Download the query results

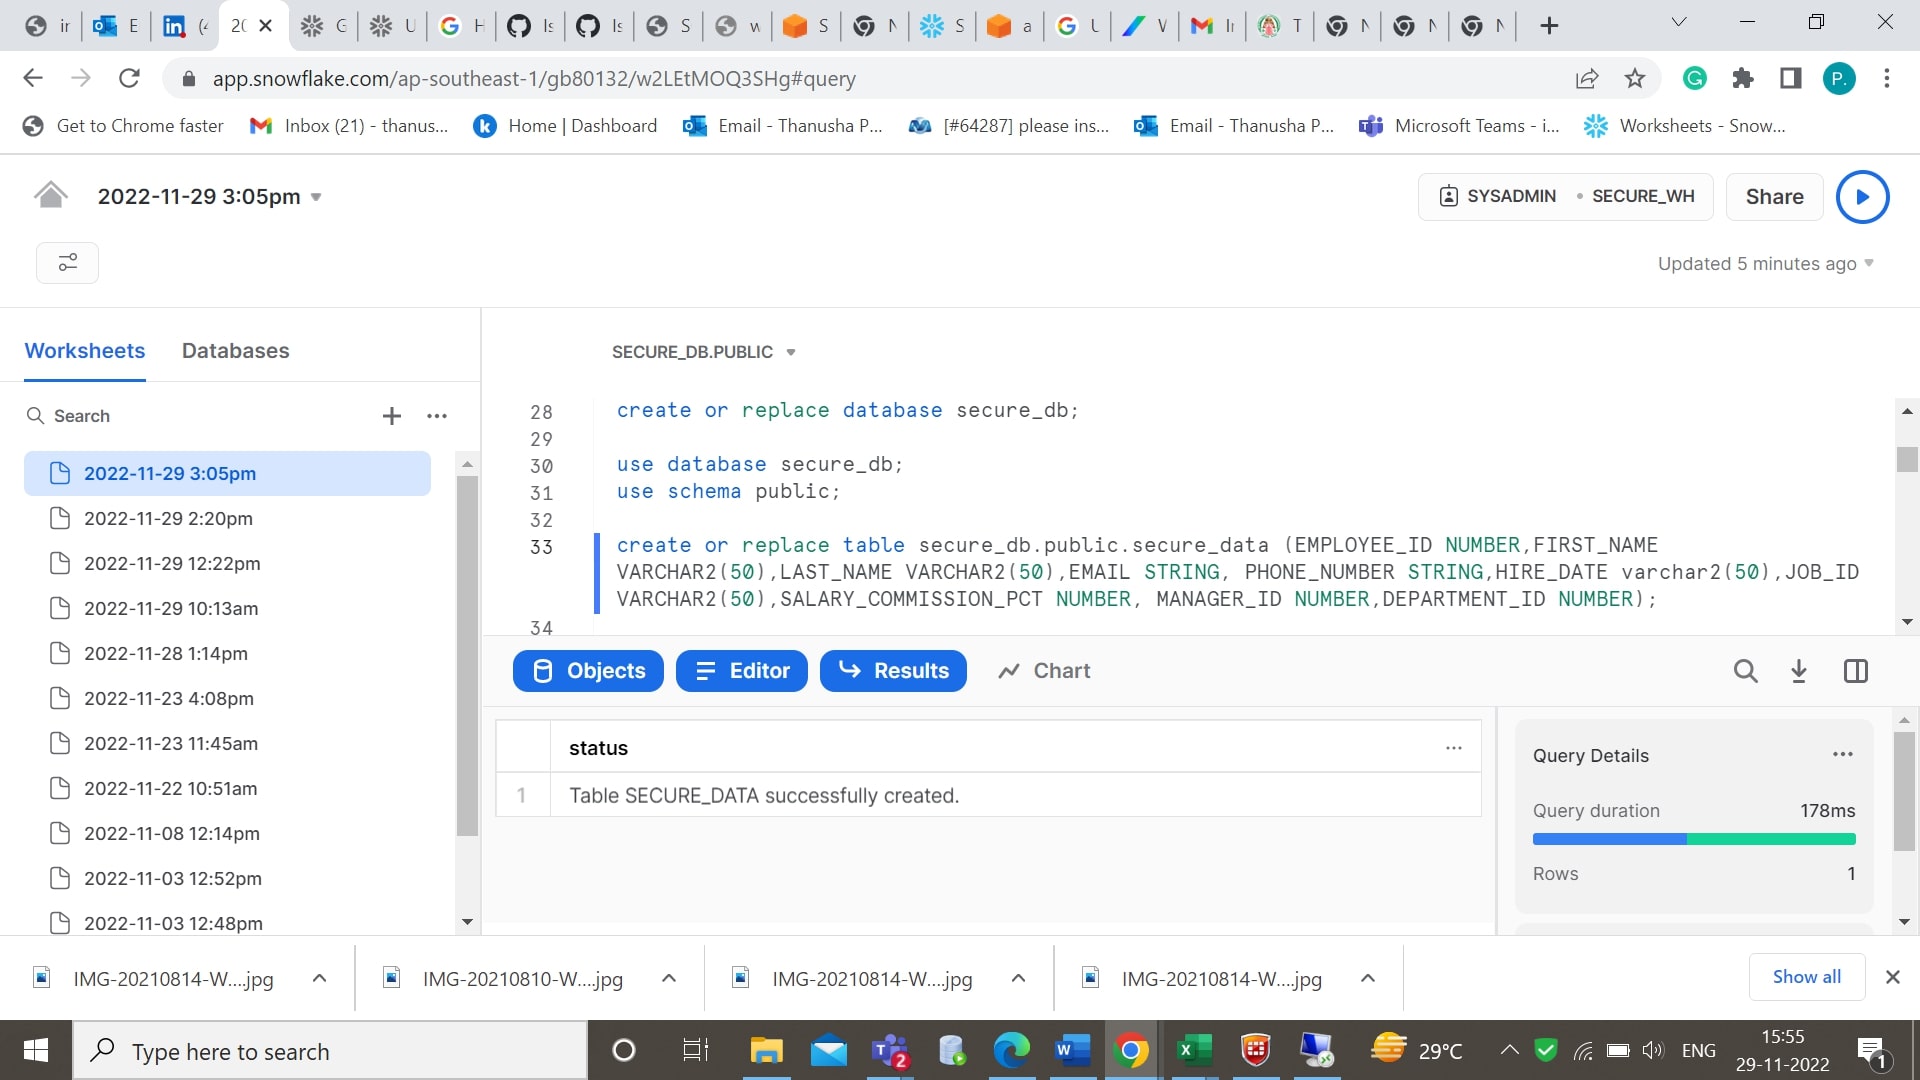[x=1799, y=671]
